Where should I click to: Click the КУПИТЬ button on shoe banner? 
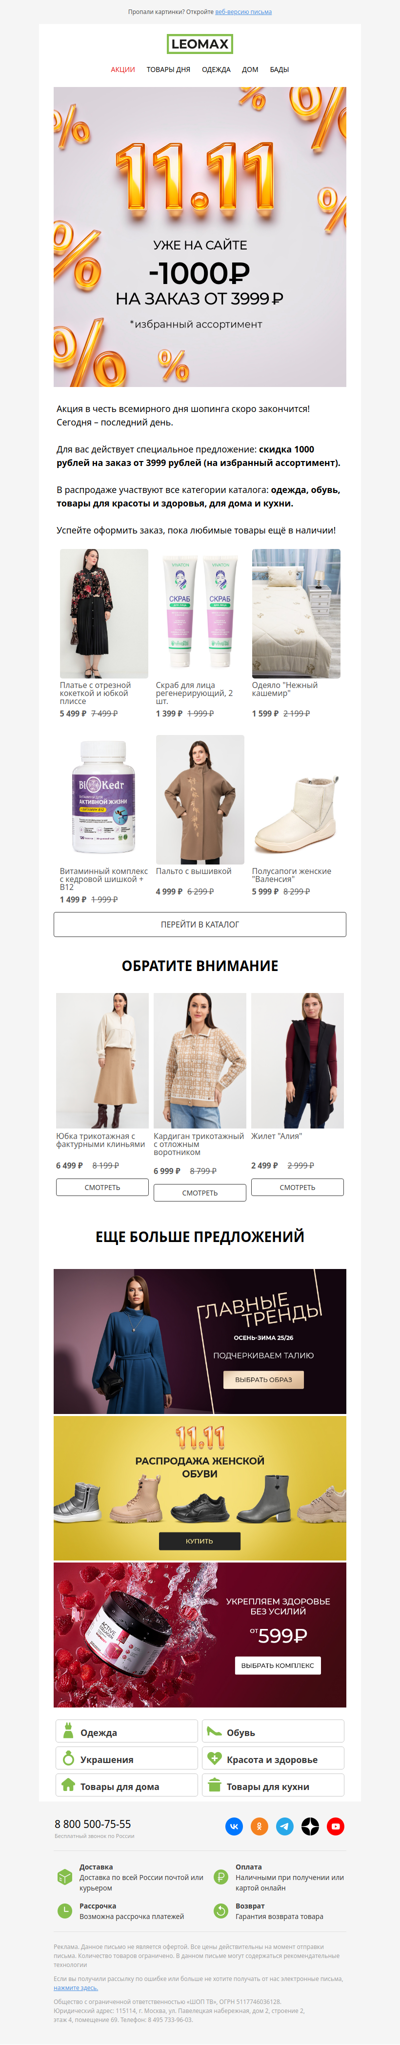[200, 1541]
